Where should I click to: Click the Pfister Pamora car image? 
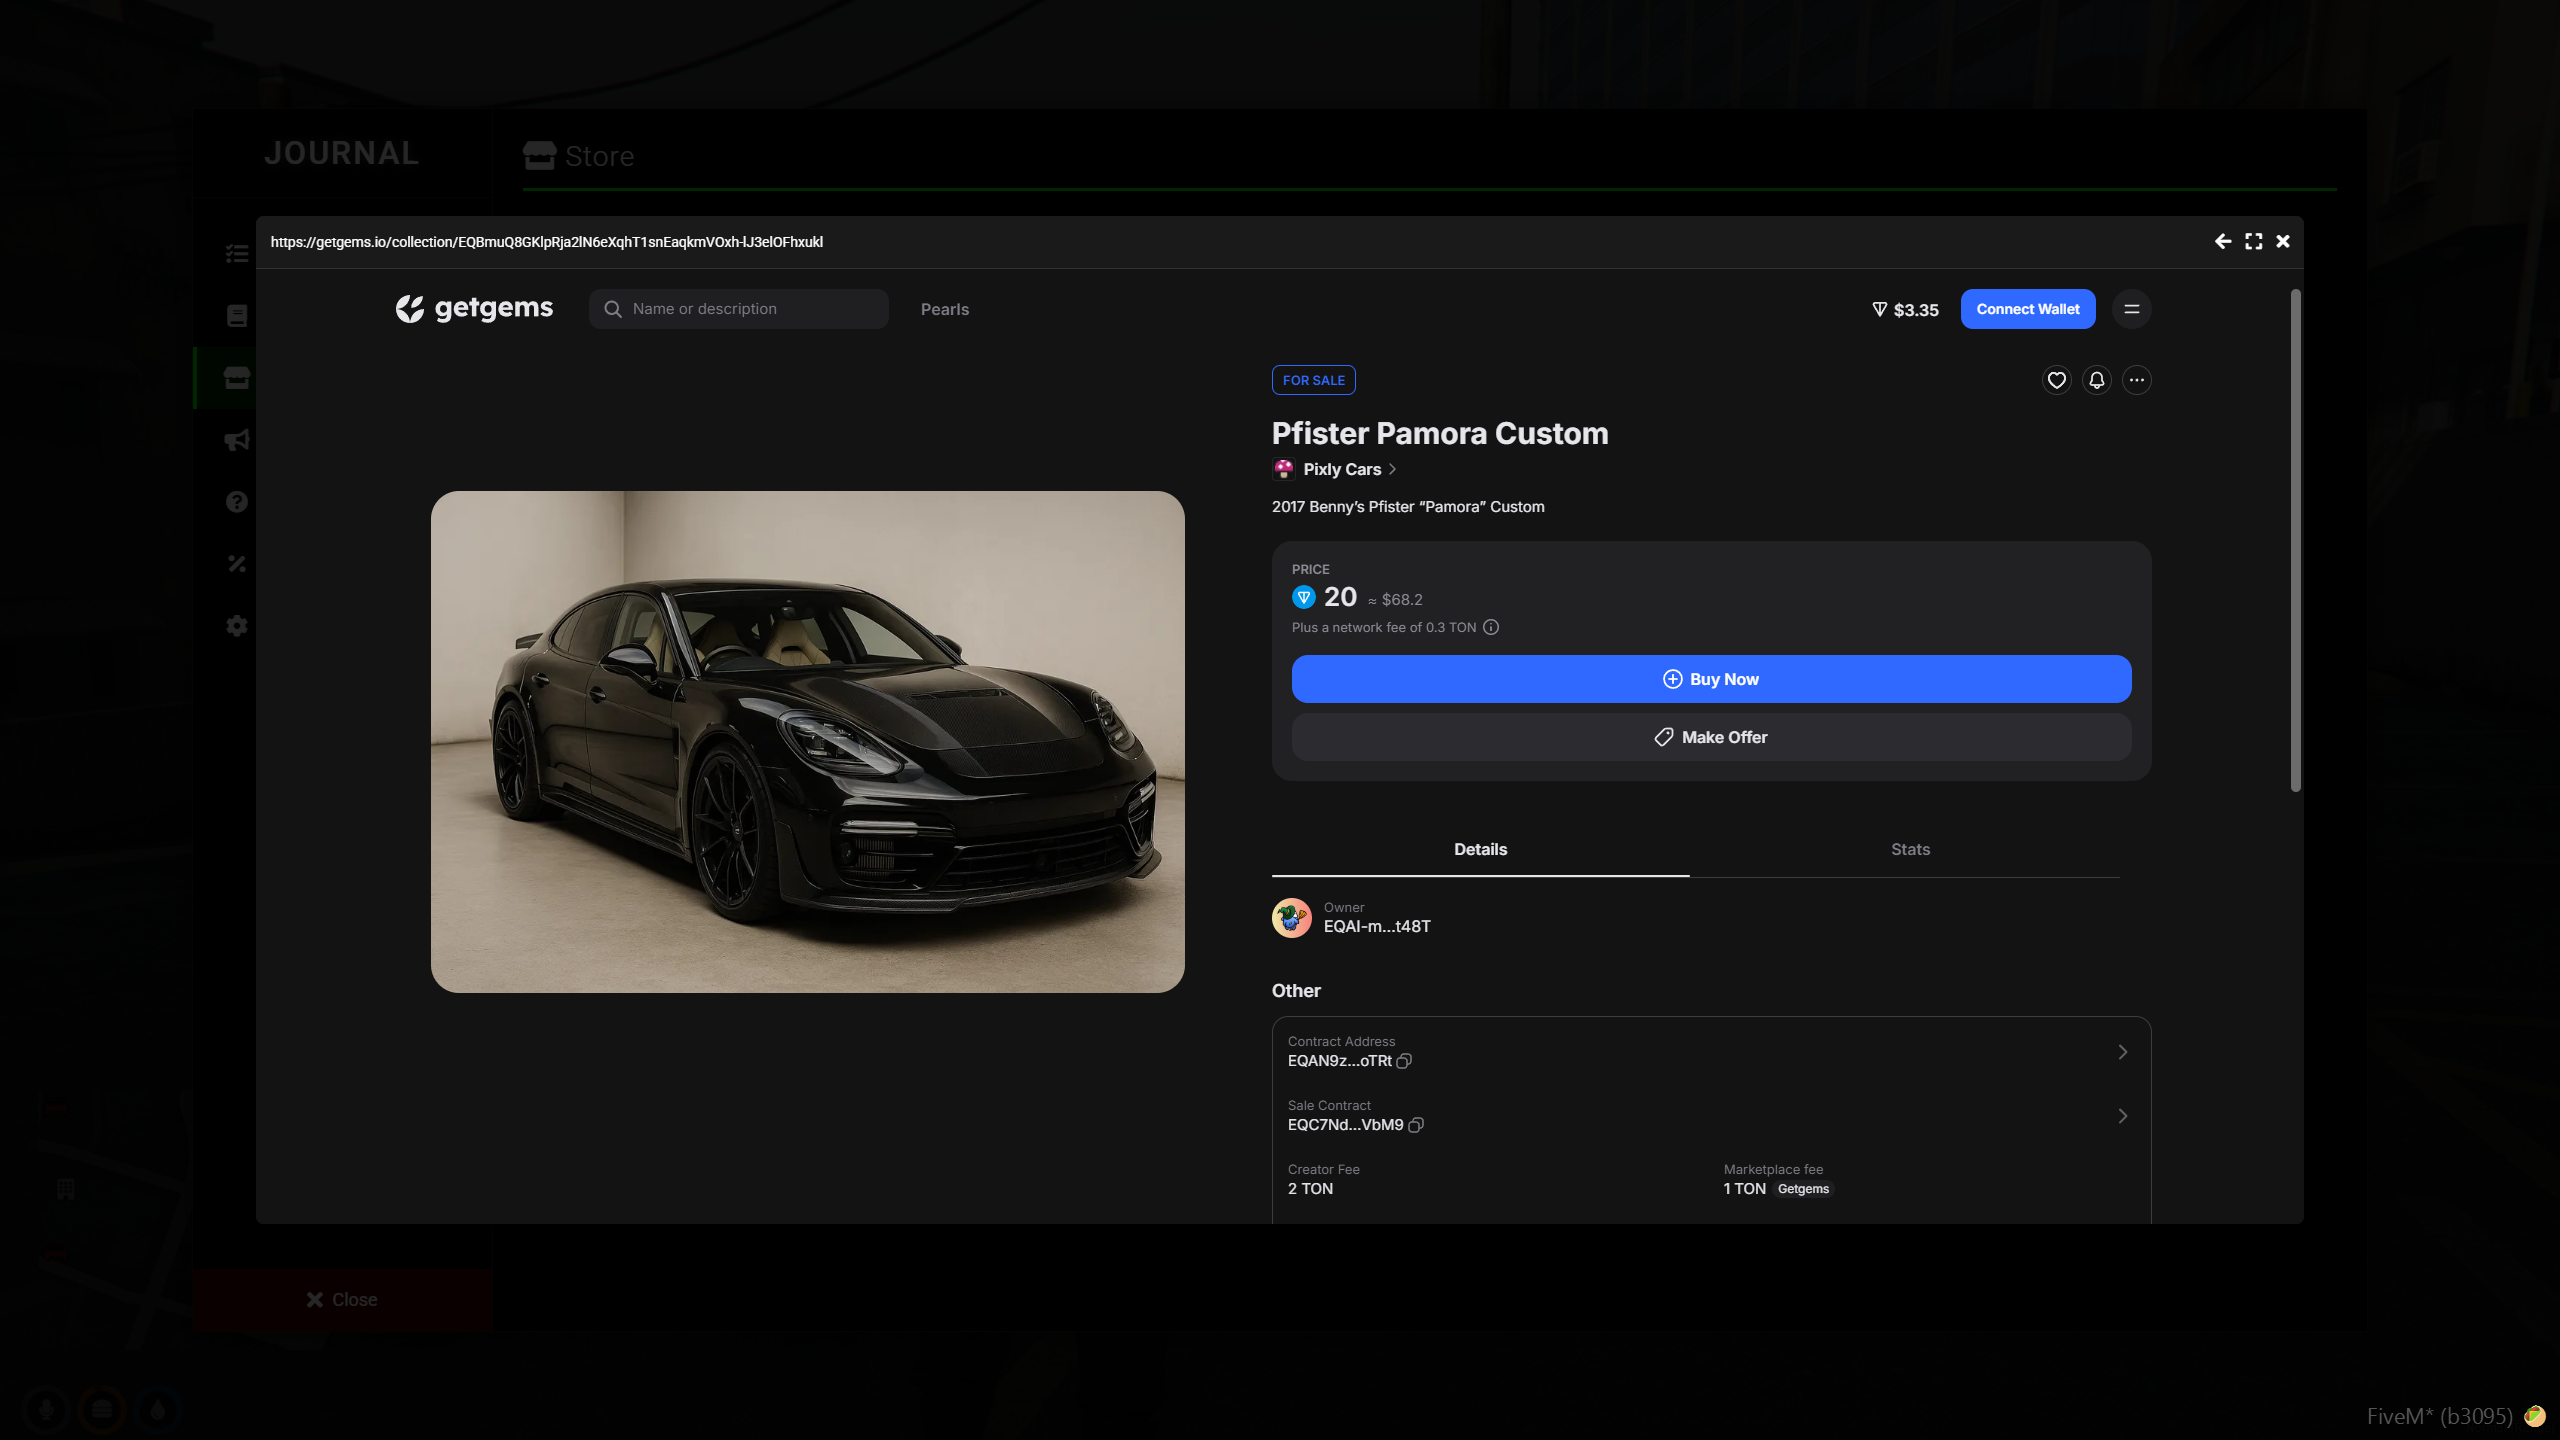pyautogui.click(x=807, y=742)
